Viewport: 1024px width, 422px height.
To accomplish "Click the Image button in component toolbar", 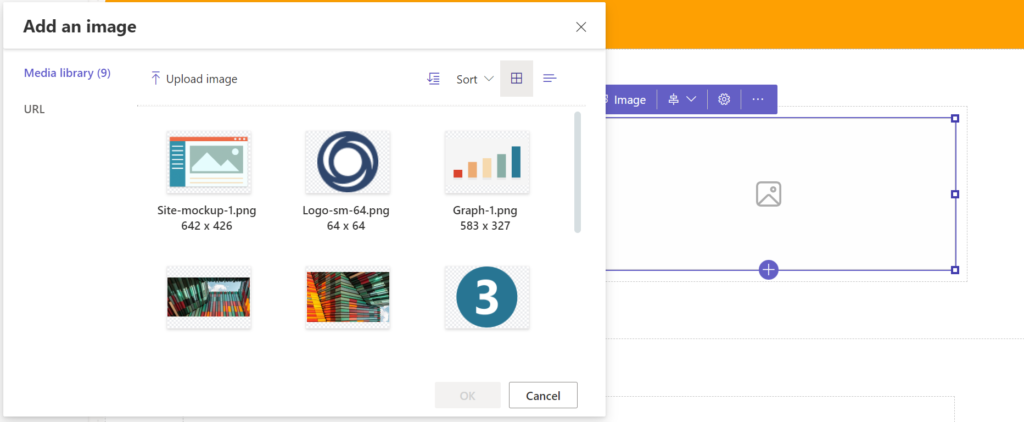I will tap(626, 100).
